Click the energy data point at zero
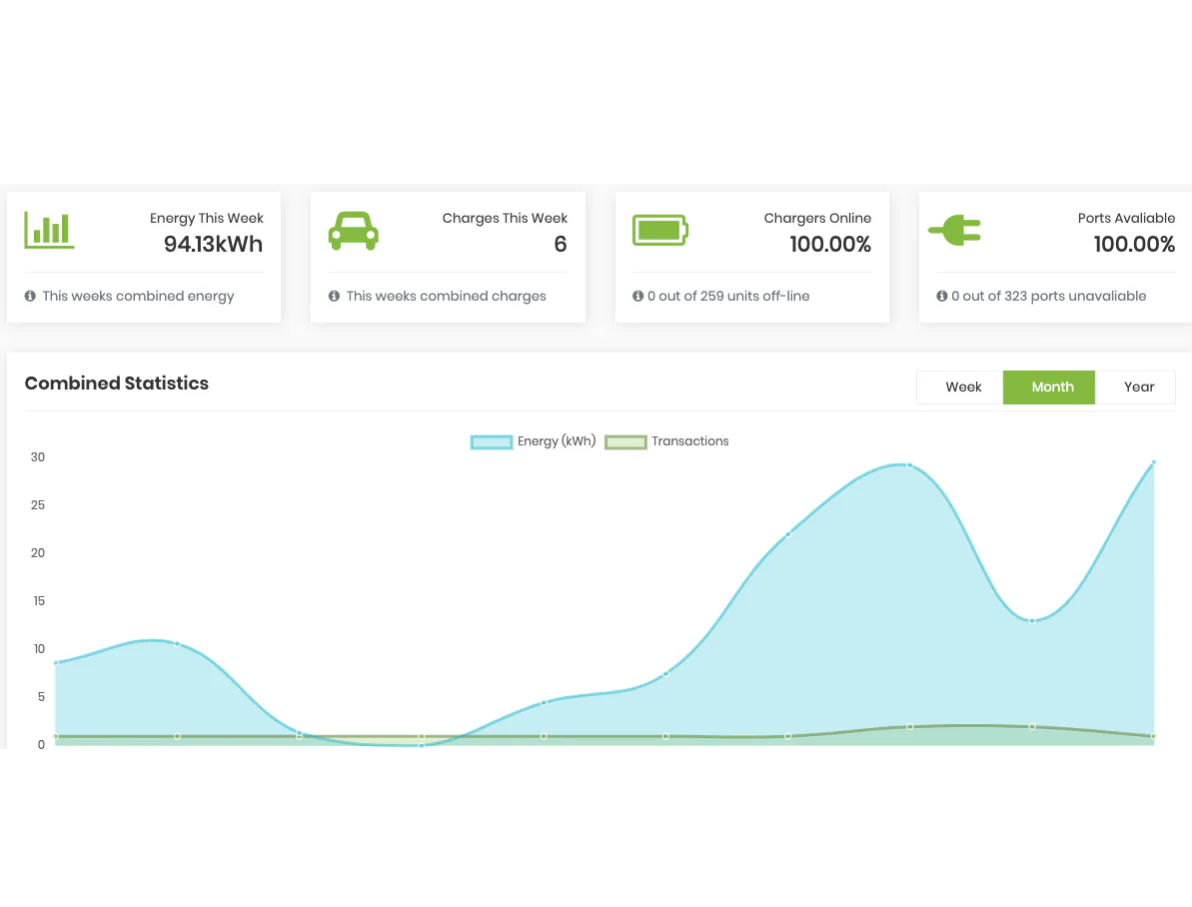The image size is (1192, 907). tap(421, 745)
